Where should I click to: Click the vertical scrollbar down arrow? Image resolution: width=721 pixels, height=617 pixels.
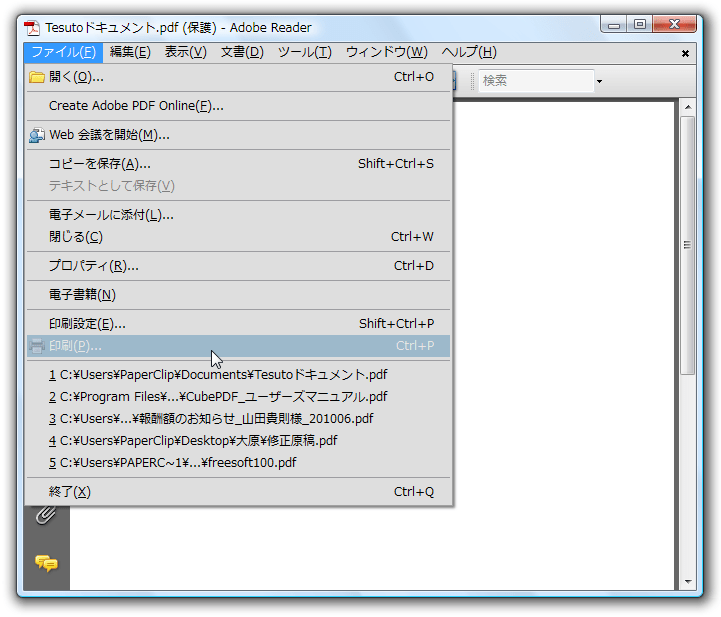tap(688, 582)
